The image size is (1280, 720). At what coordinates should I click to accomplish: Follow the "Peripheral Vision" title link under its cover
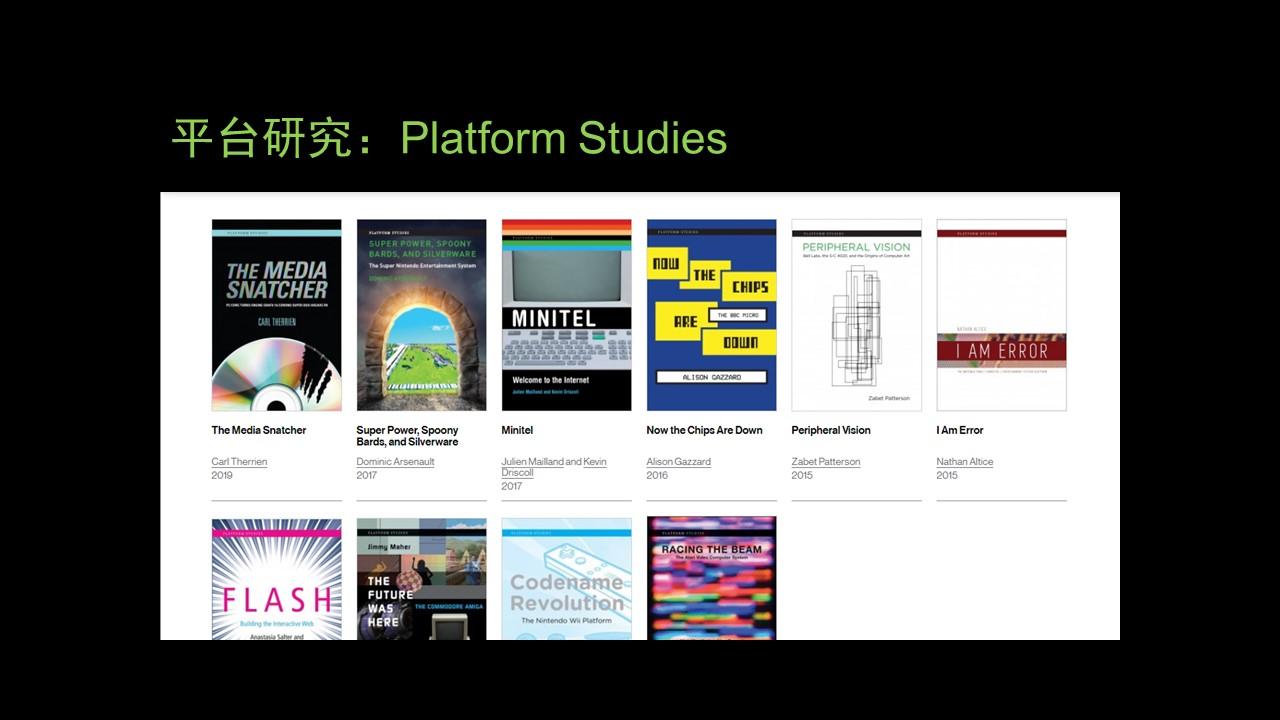(x=831, y=430)
